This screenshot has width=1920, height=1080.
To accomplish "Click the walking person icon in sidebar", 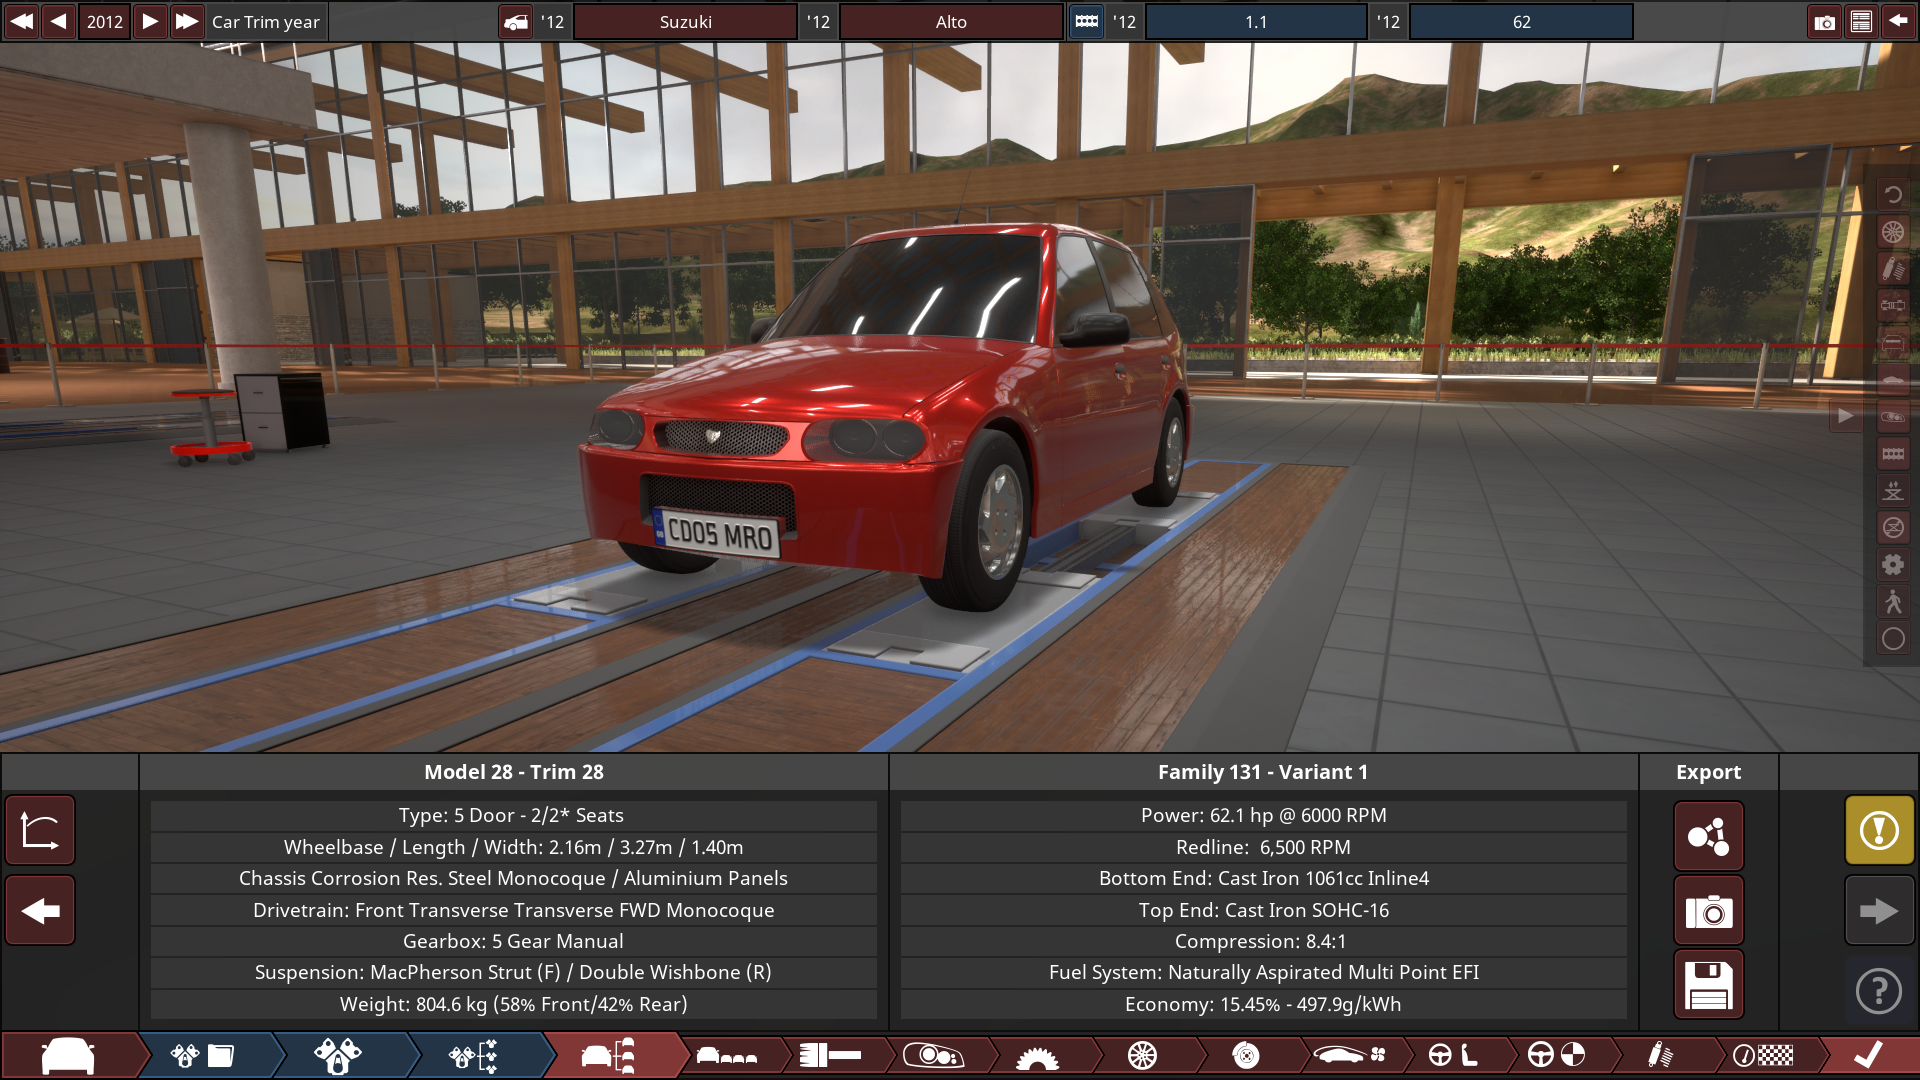I will pyautogui.click(x=1893, y=601).
